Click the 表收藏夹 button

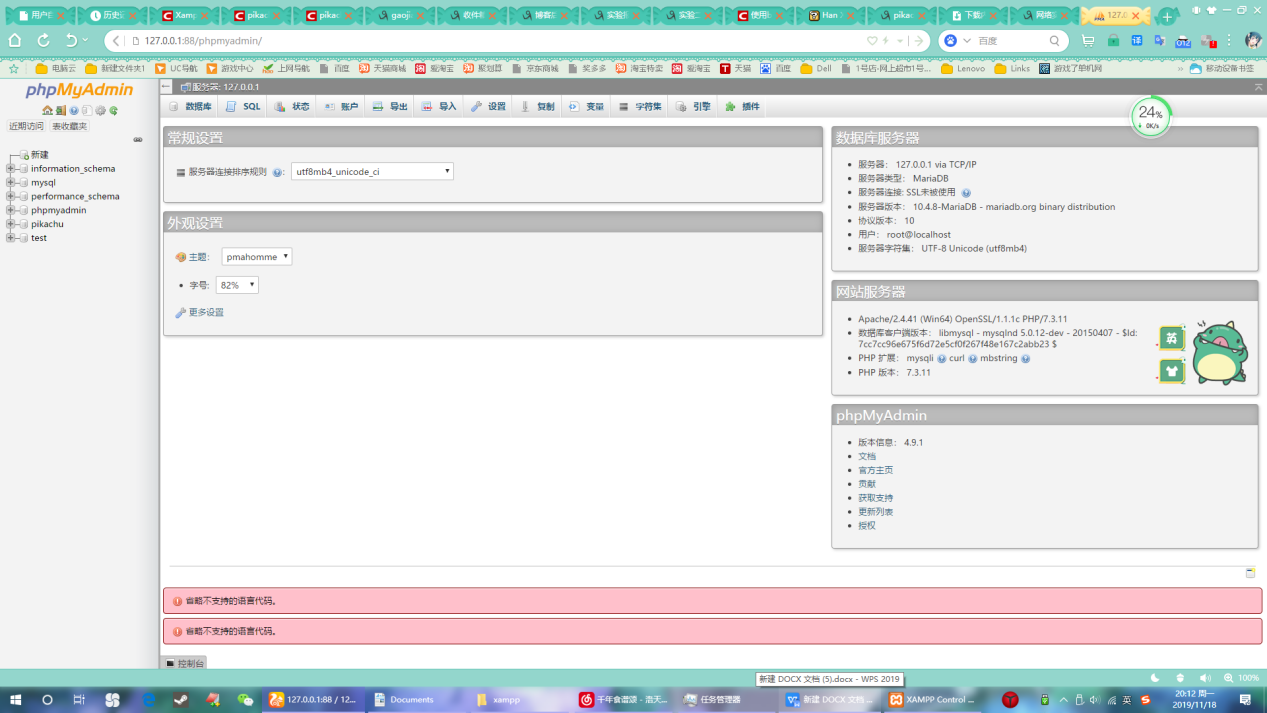70,127
